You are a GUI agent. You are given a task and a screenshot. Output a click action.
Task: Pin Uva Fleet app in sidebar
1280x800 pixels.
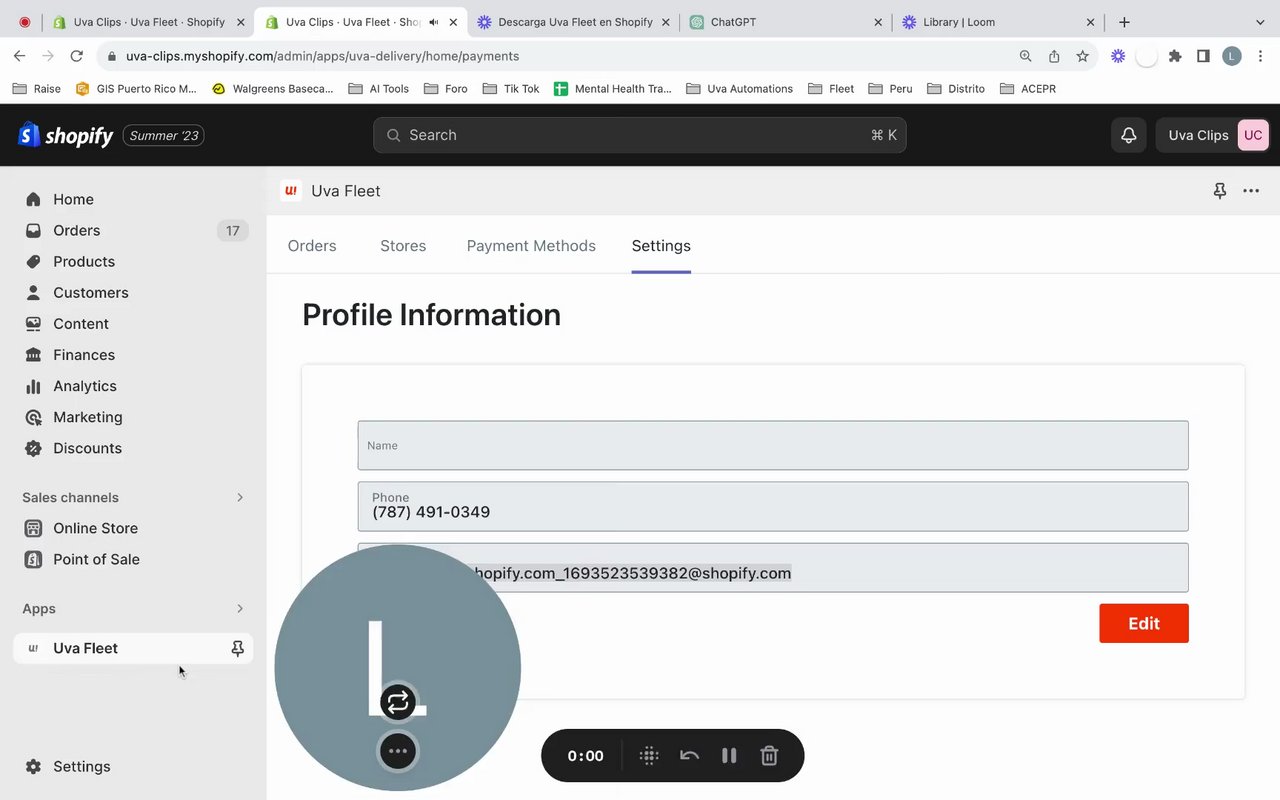click(x=237, y=648)
